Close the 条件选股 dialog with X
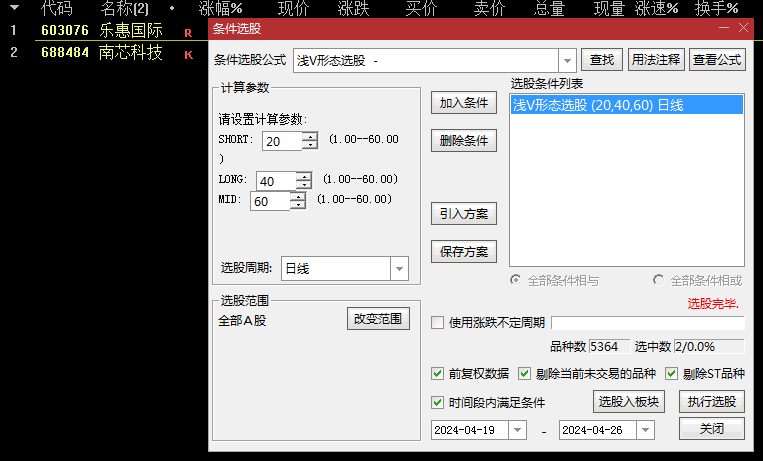The height and width of the screenshot is (461, 763). click(744, 28)
